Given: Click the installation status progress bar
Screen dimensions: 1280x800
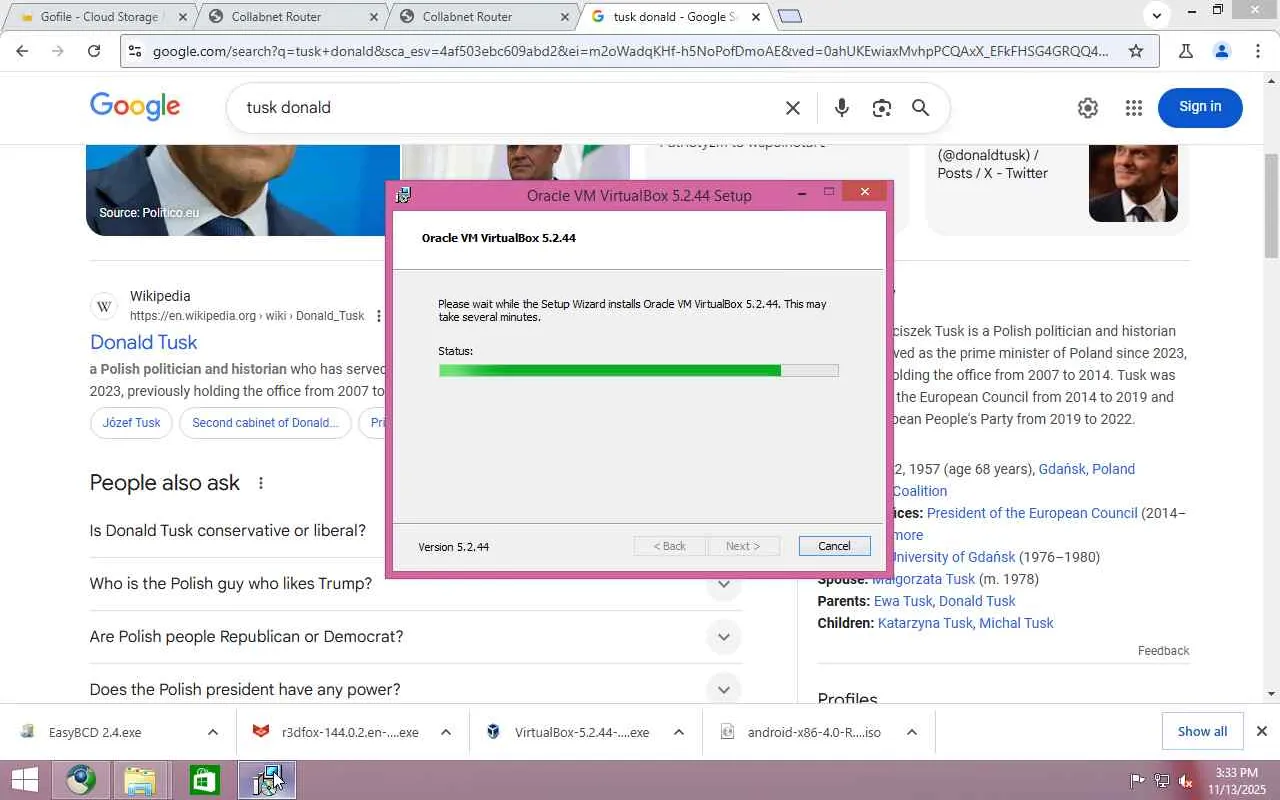Looking at the screenshot, I should pyautogui.click(x=638, y=371).
